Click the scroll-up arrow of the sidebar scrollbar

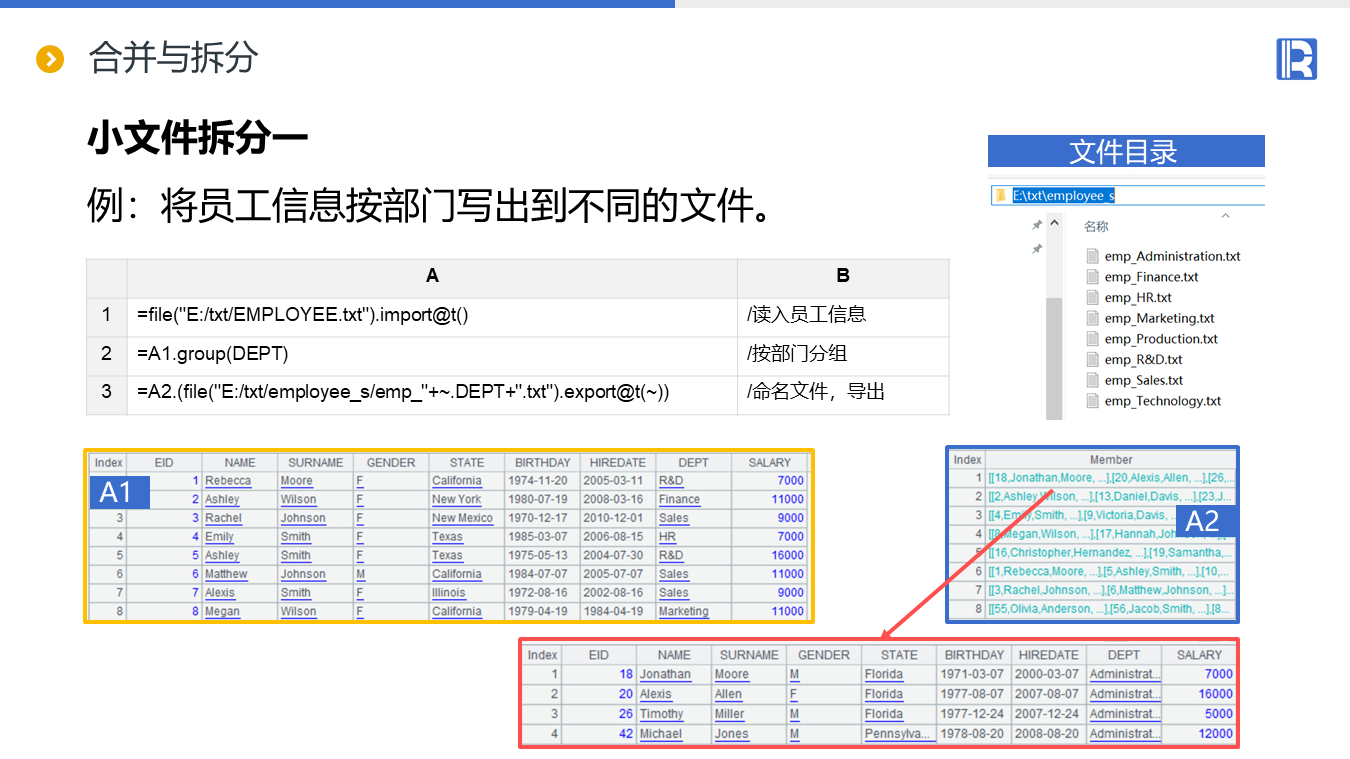click(x=1054, y=221)
